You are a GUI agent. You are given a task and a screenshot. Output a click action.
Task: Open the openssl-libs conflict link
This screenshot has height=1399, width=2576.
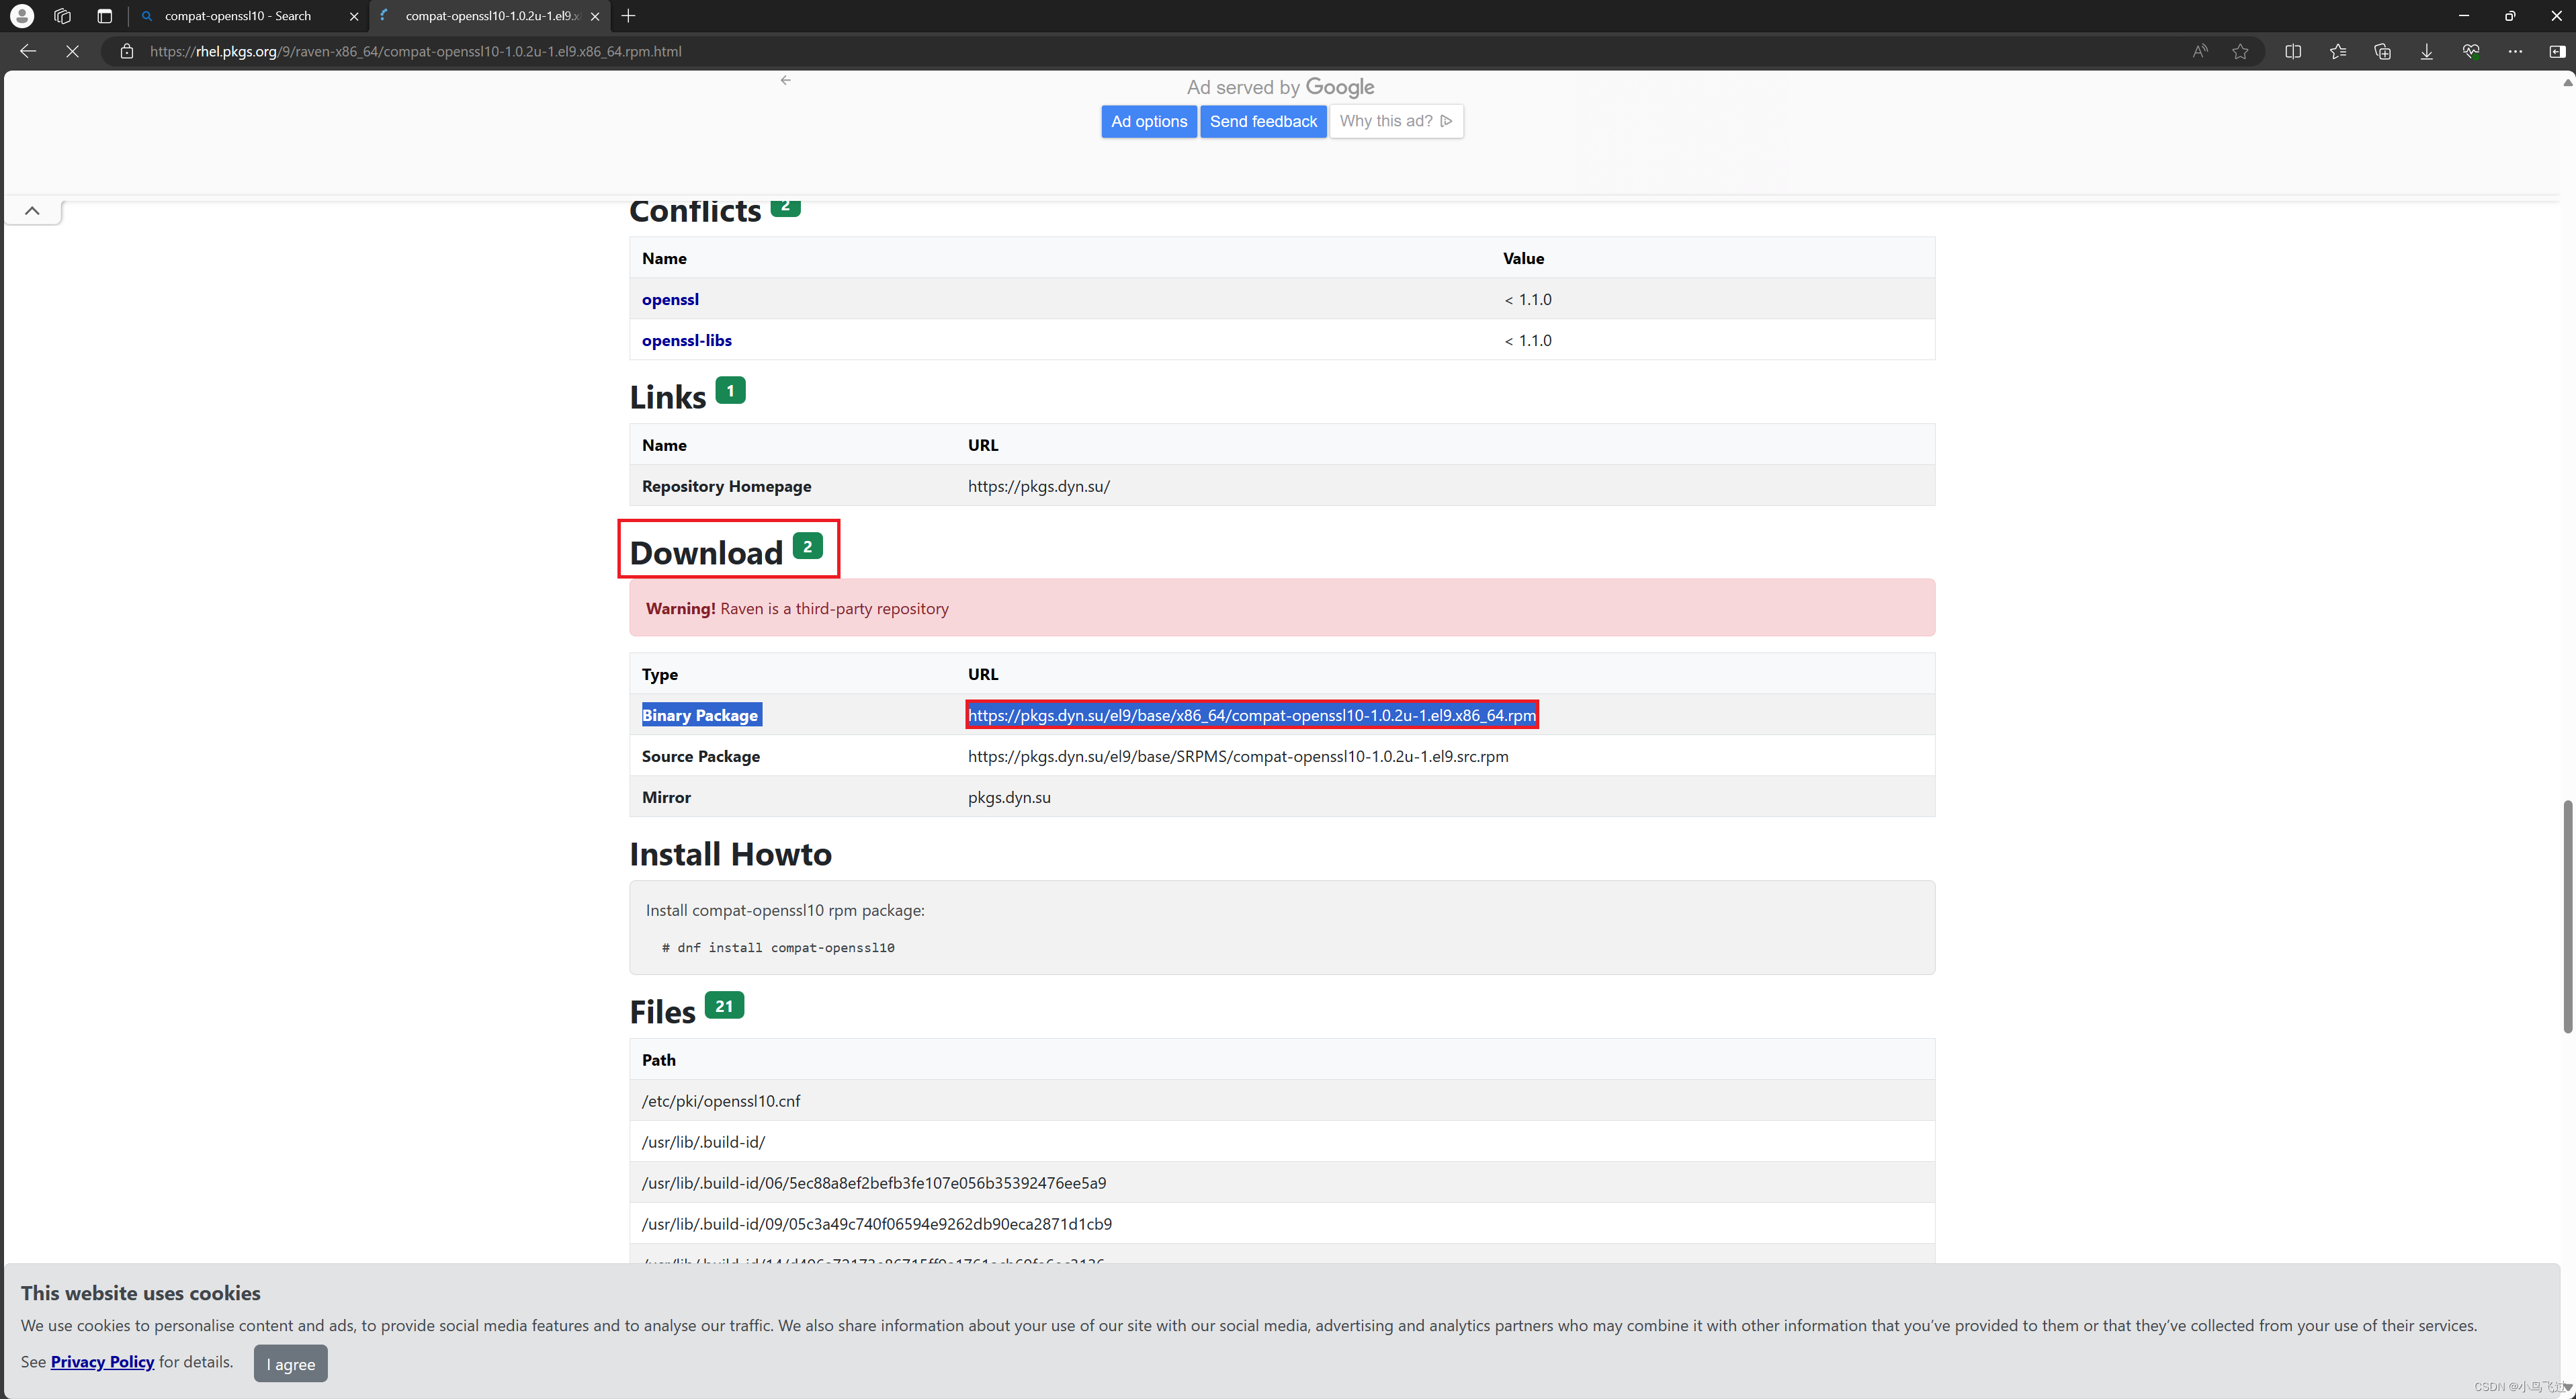pos(686,340)
